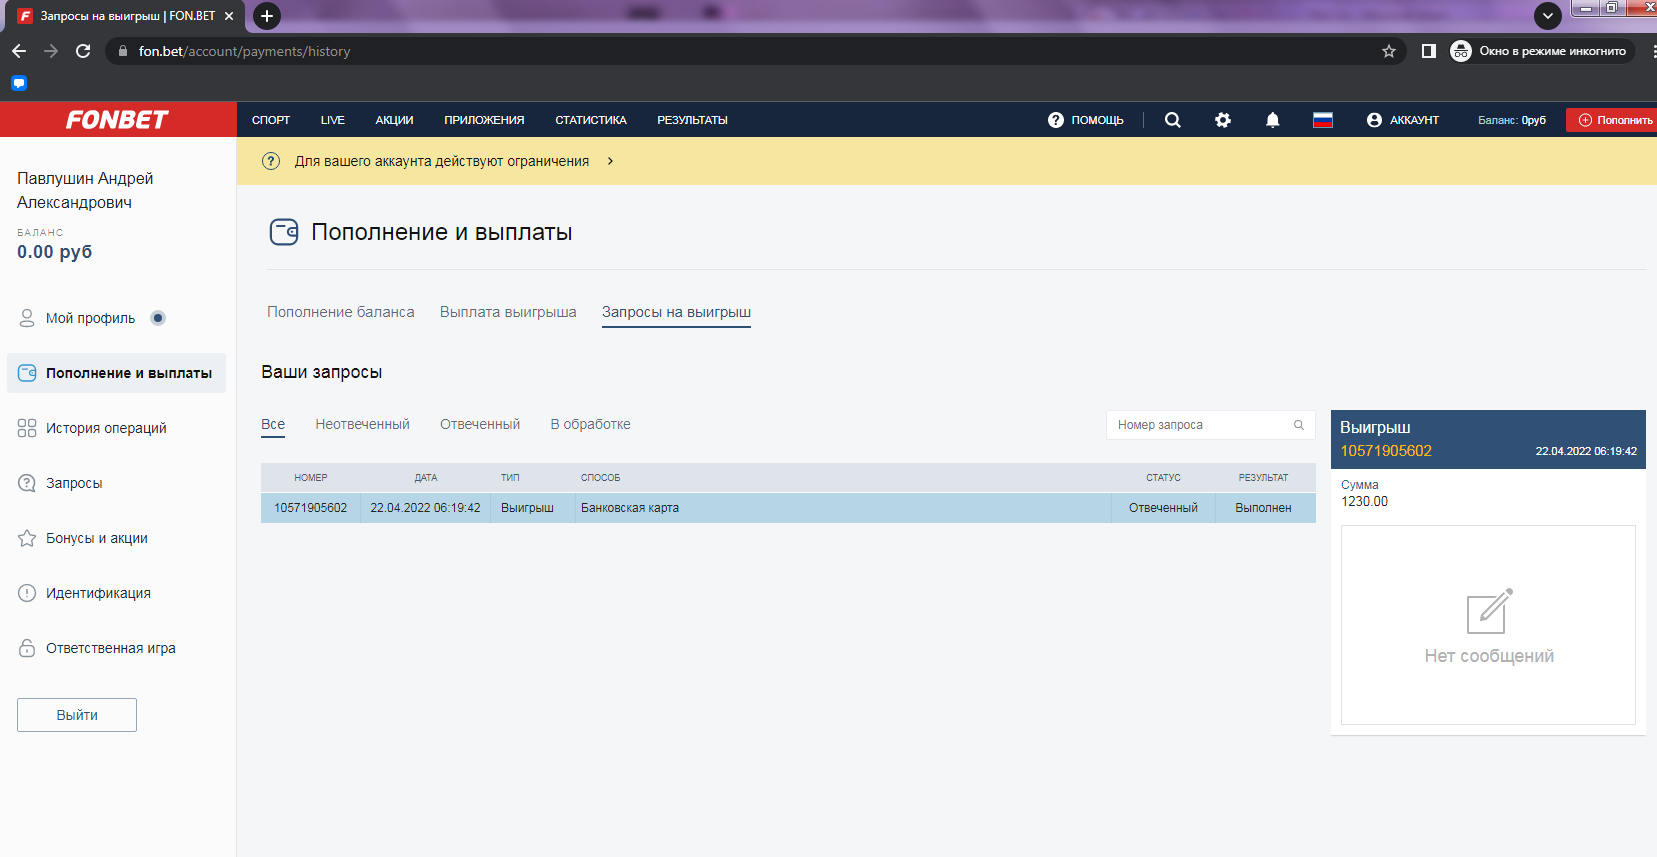This screenshot has height=857, width=1657.
Task: Click the Выйти logout button
Action: coord(77,715)
